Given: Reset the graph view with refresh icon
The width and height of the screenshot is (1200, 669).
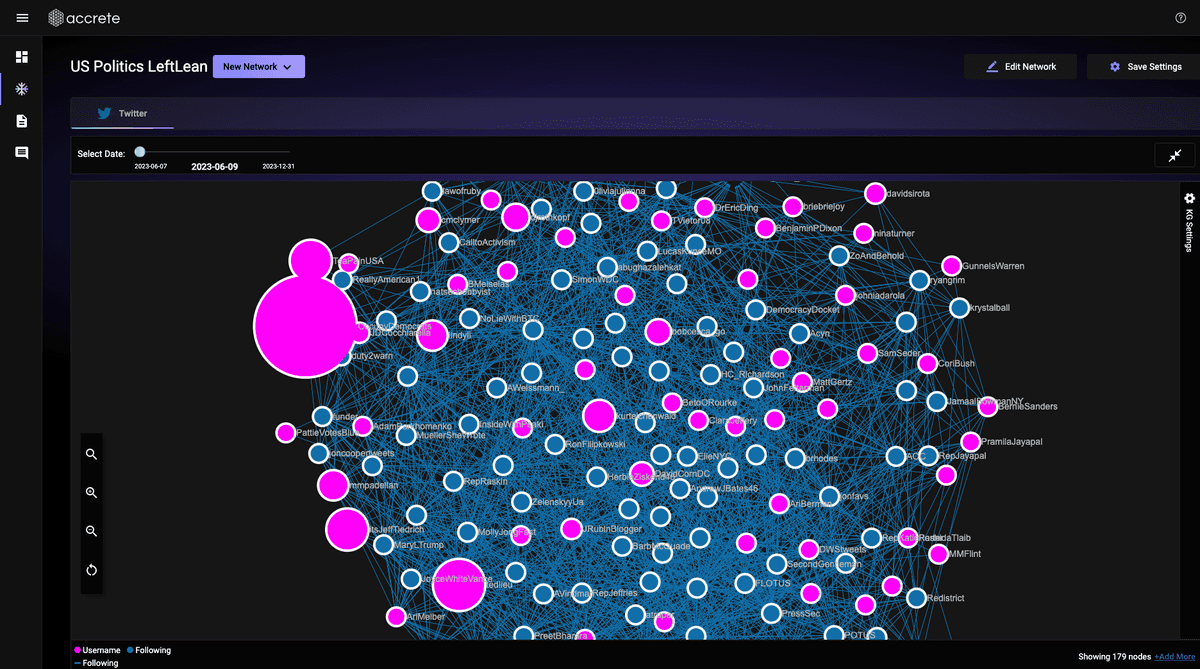Looking at the screenshot, I should coord(91,570).
